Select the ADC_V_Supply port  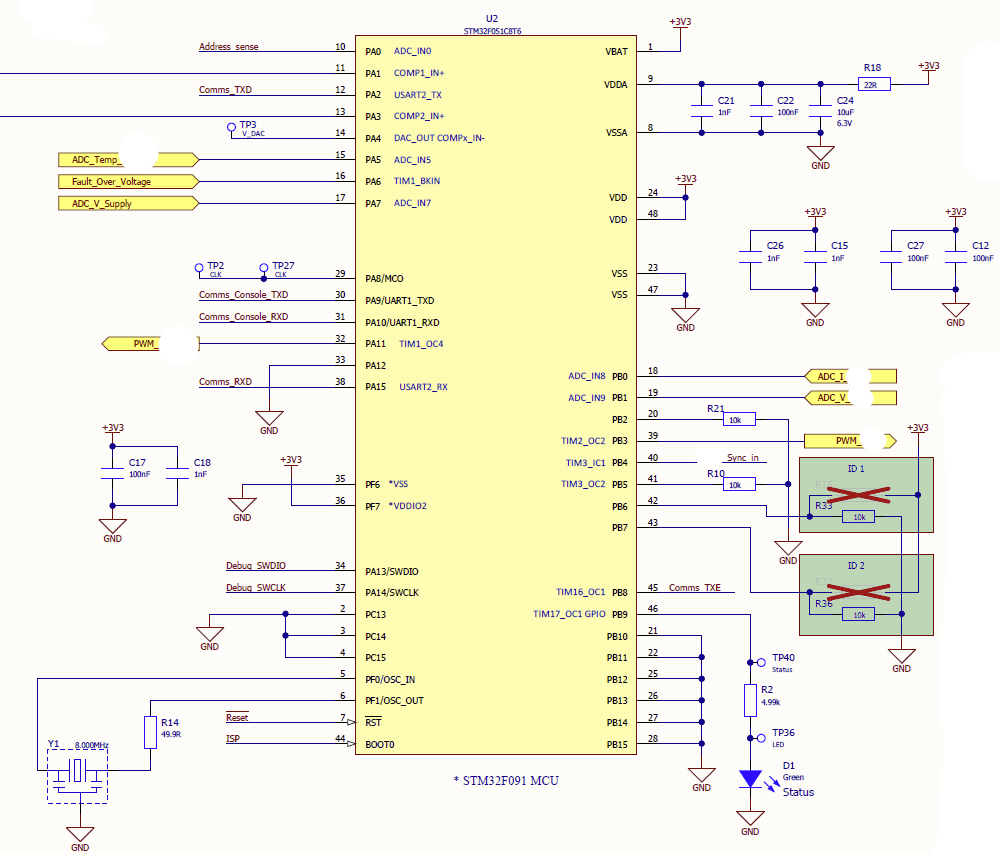click(129, 203)
